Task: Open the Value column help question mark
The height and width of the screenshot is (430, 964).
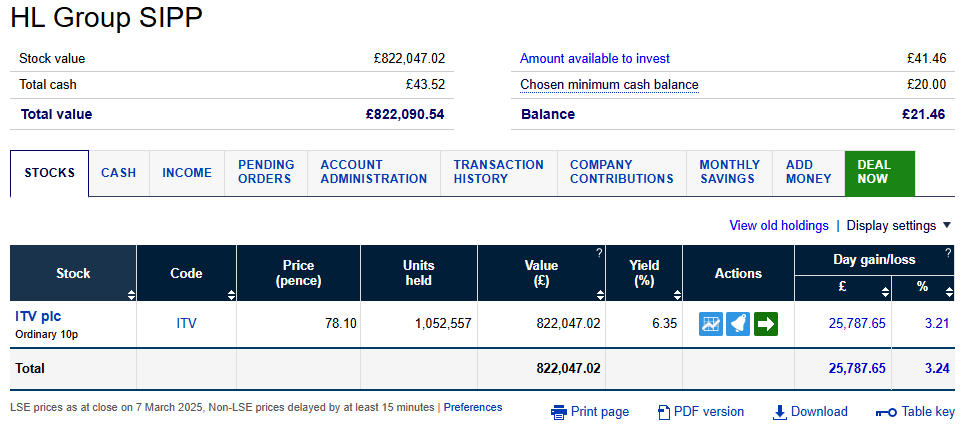Action: tap(599, 252)
